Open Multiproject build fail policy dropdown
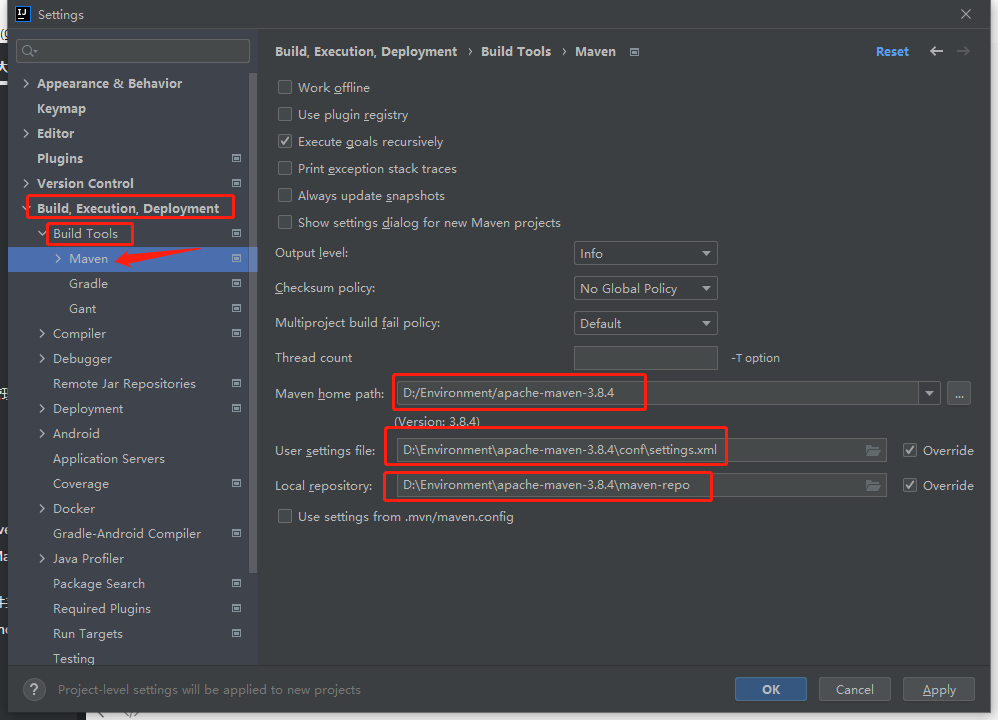Screen dimensions: 998x720 click(x=645, y=323)
